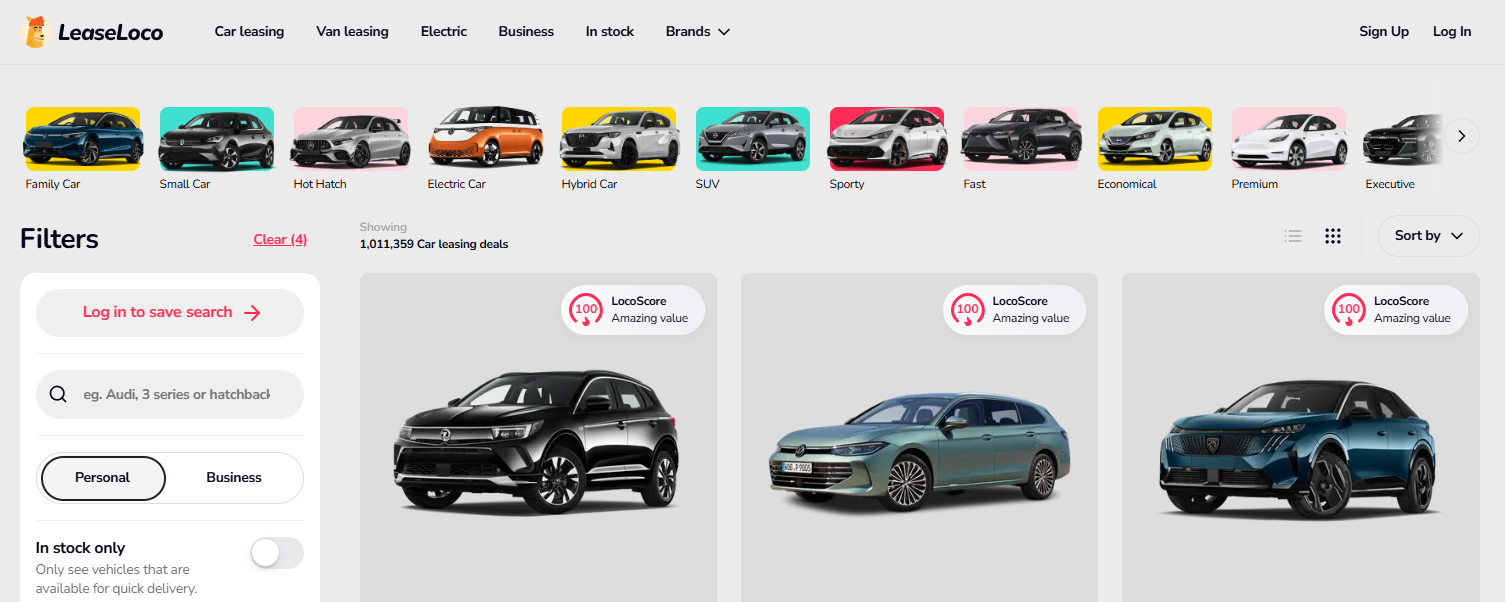This screenshot has width=1505, height=602.
Task: Switch to list view layout
Action: (1293, 236)
